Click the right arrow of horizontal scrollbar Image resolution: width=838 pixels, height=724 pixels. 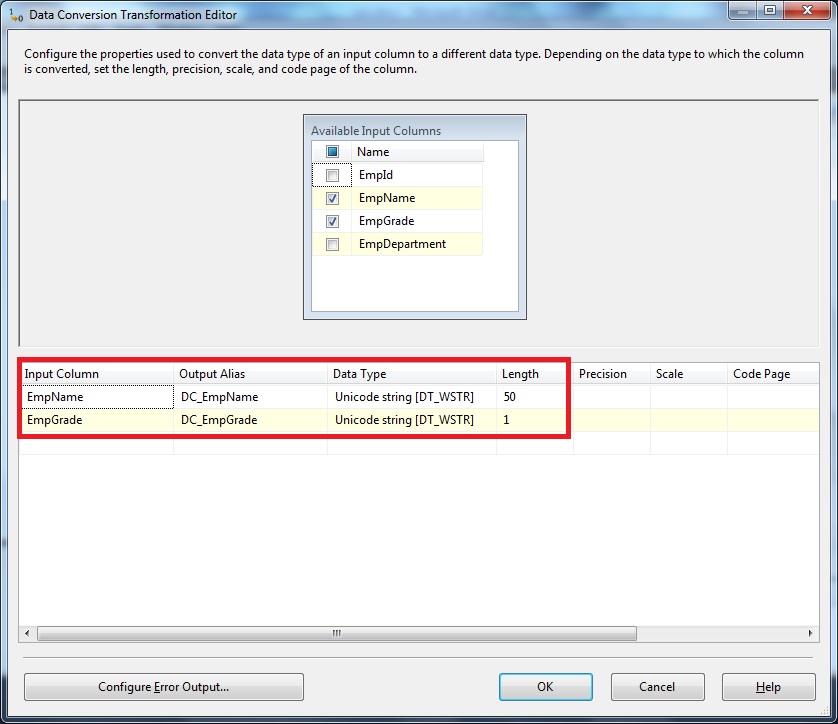pyautogui.click(x=812, y=633)
